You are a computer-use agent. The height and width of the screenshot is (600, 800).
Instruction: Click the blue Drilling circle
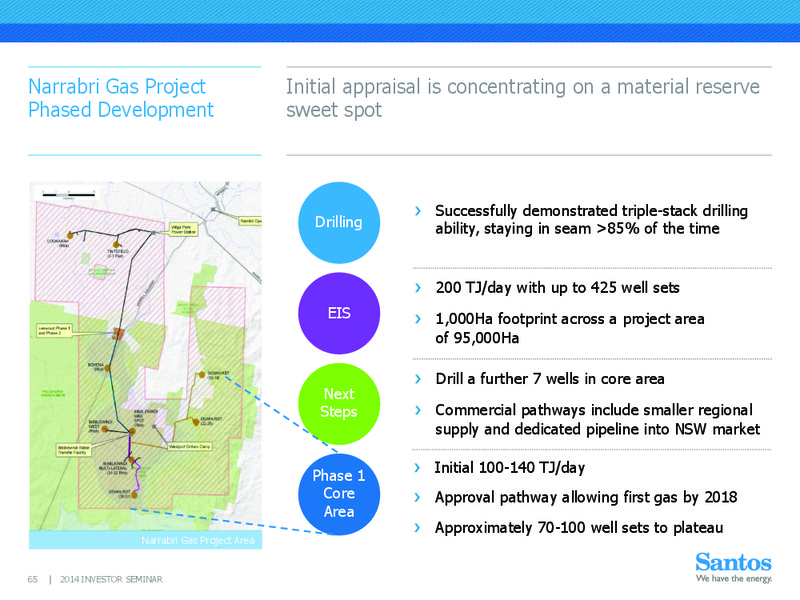(x=339, y=223)
